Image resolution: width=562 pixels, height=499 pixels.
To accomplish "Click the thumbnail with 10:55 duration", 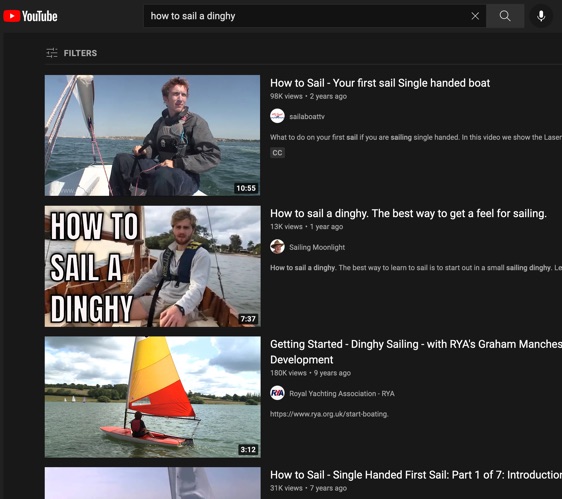I will [152, 136].
